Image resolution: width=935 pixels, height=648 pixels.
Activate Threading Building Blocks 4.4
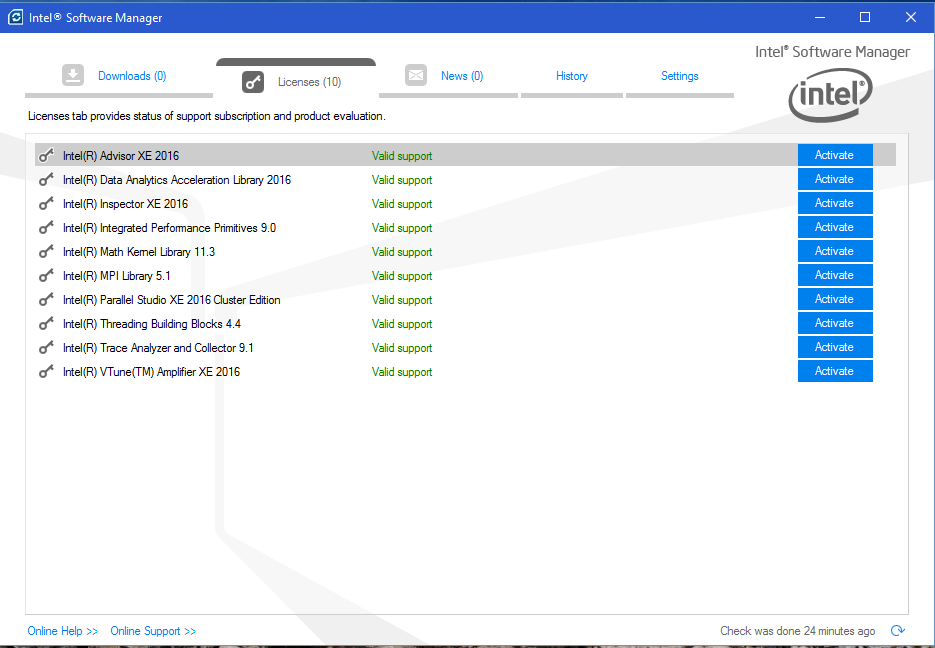click(x=835, y=323)
